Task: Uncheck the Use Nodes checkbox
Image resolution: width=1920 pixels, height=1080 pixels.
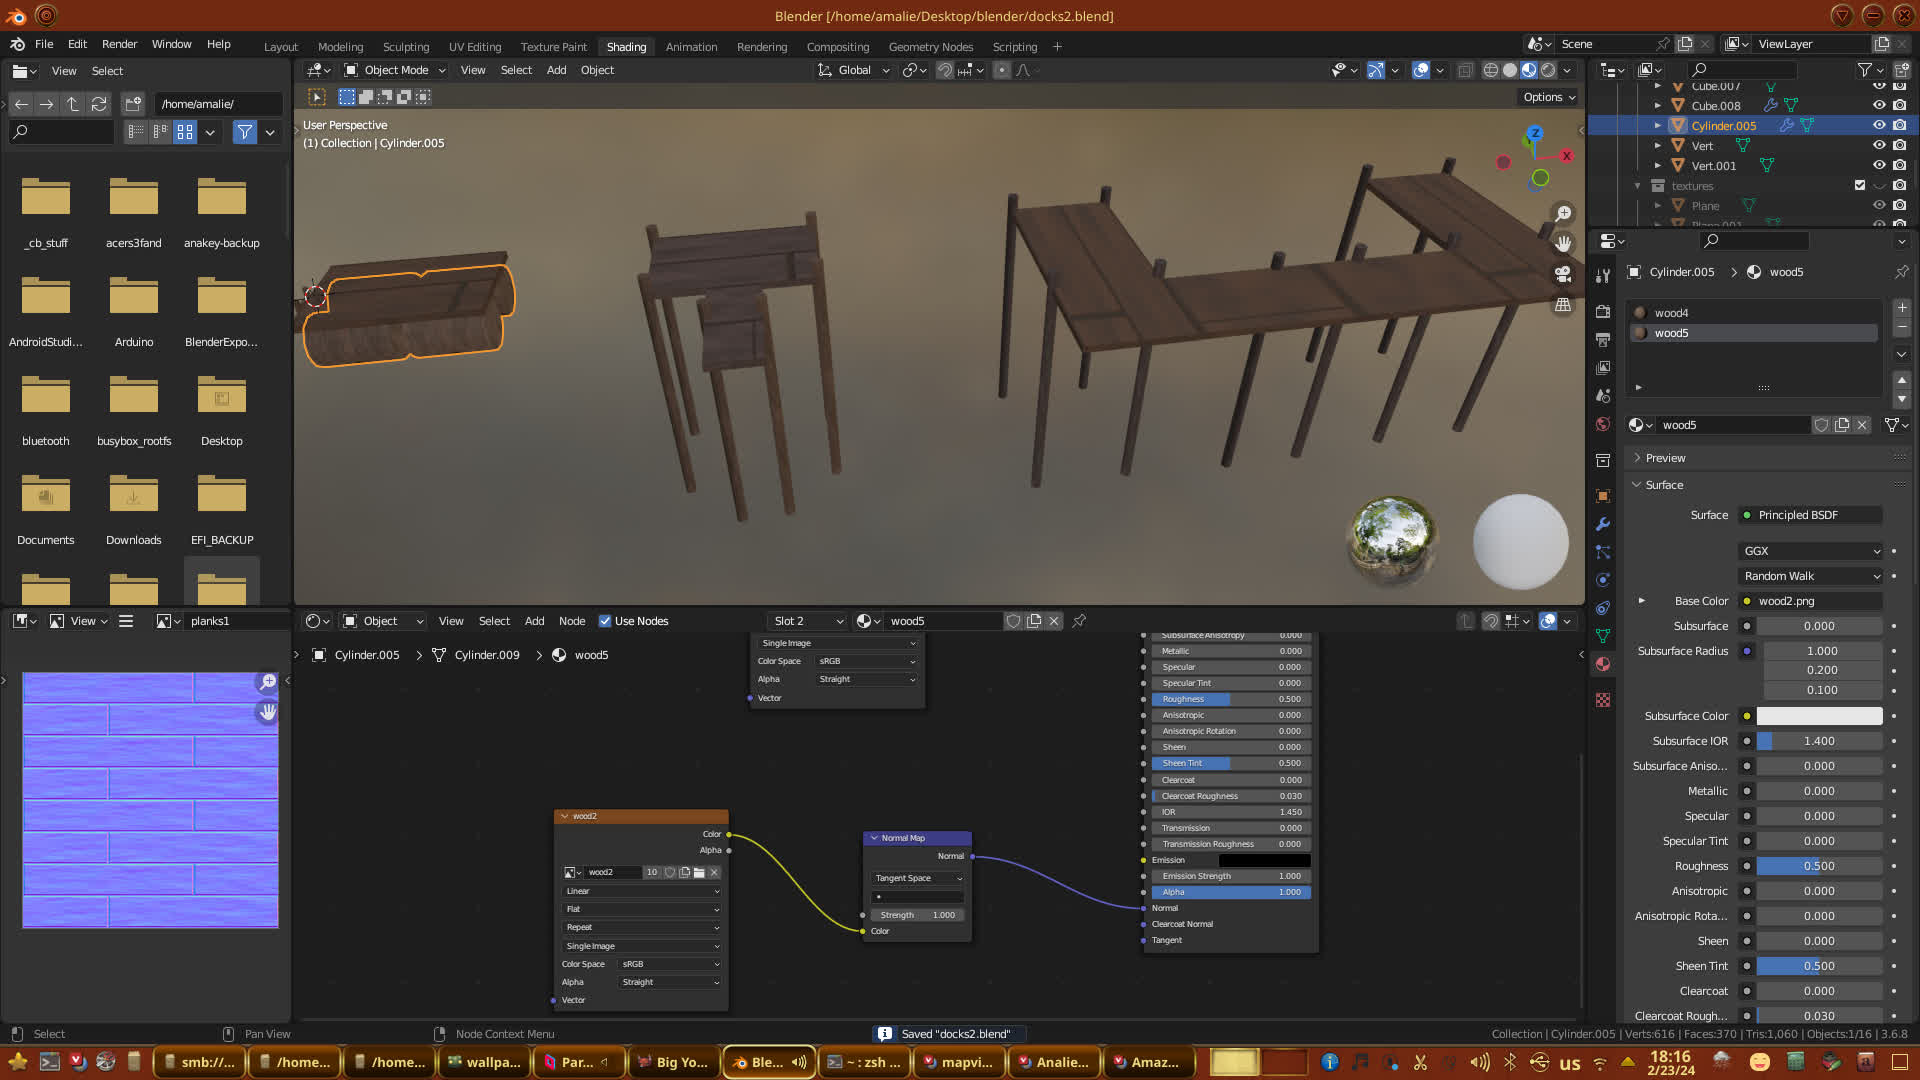Action: tap(605, 621)
